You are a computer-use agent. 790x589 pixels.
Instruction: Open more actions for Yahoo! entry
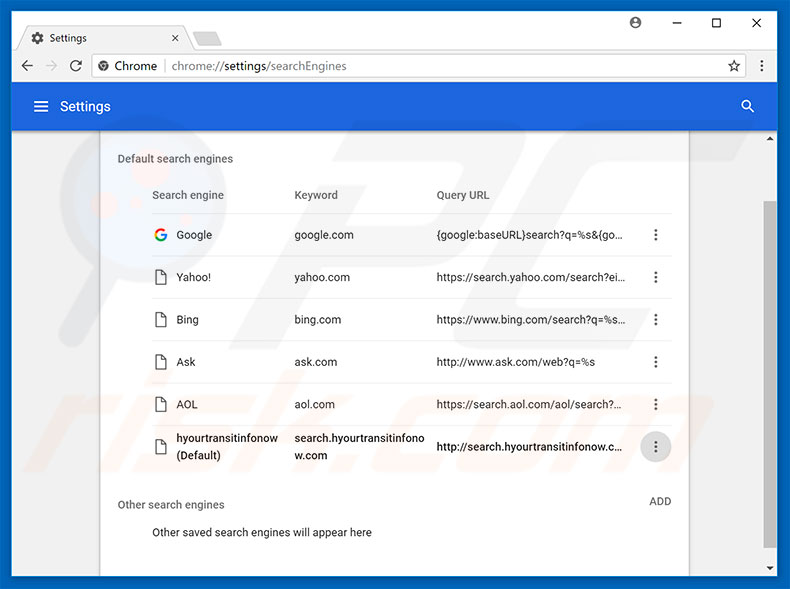(656, 277)
